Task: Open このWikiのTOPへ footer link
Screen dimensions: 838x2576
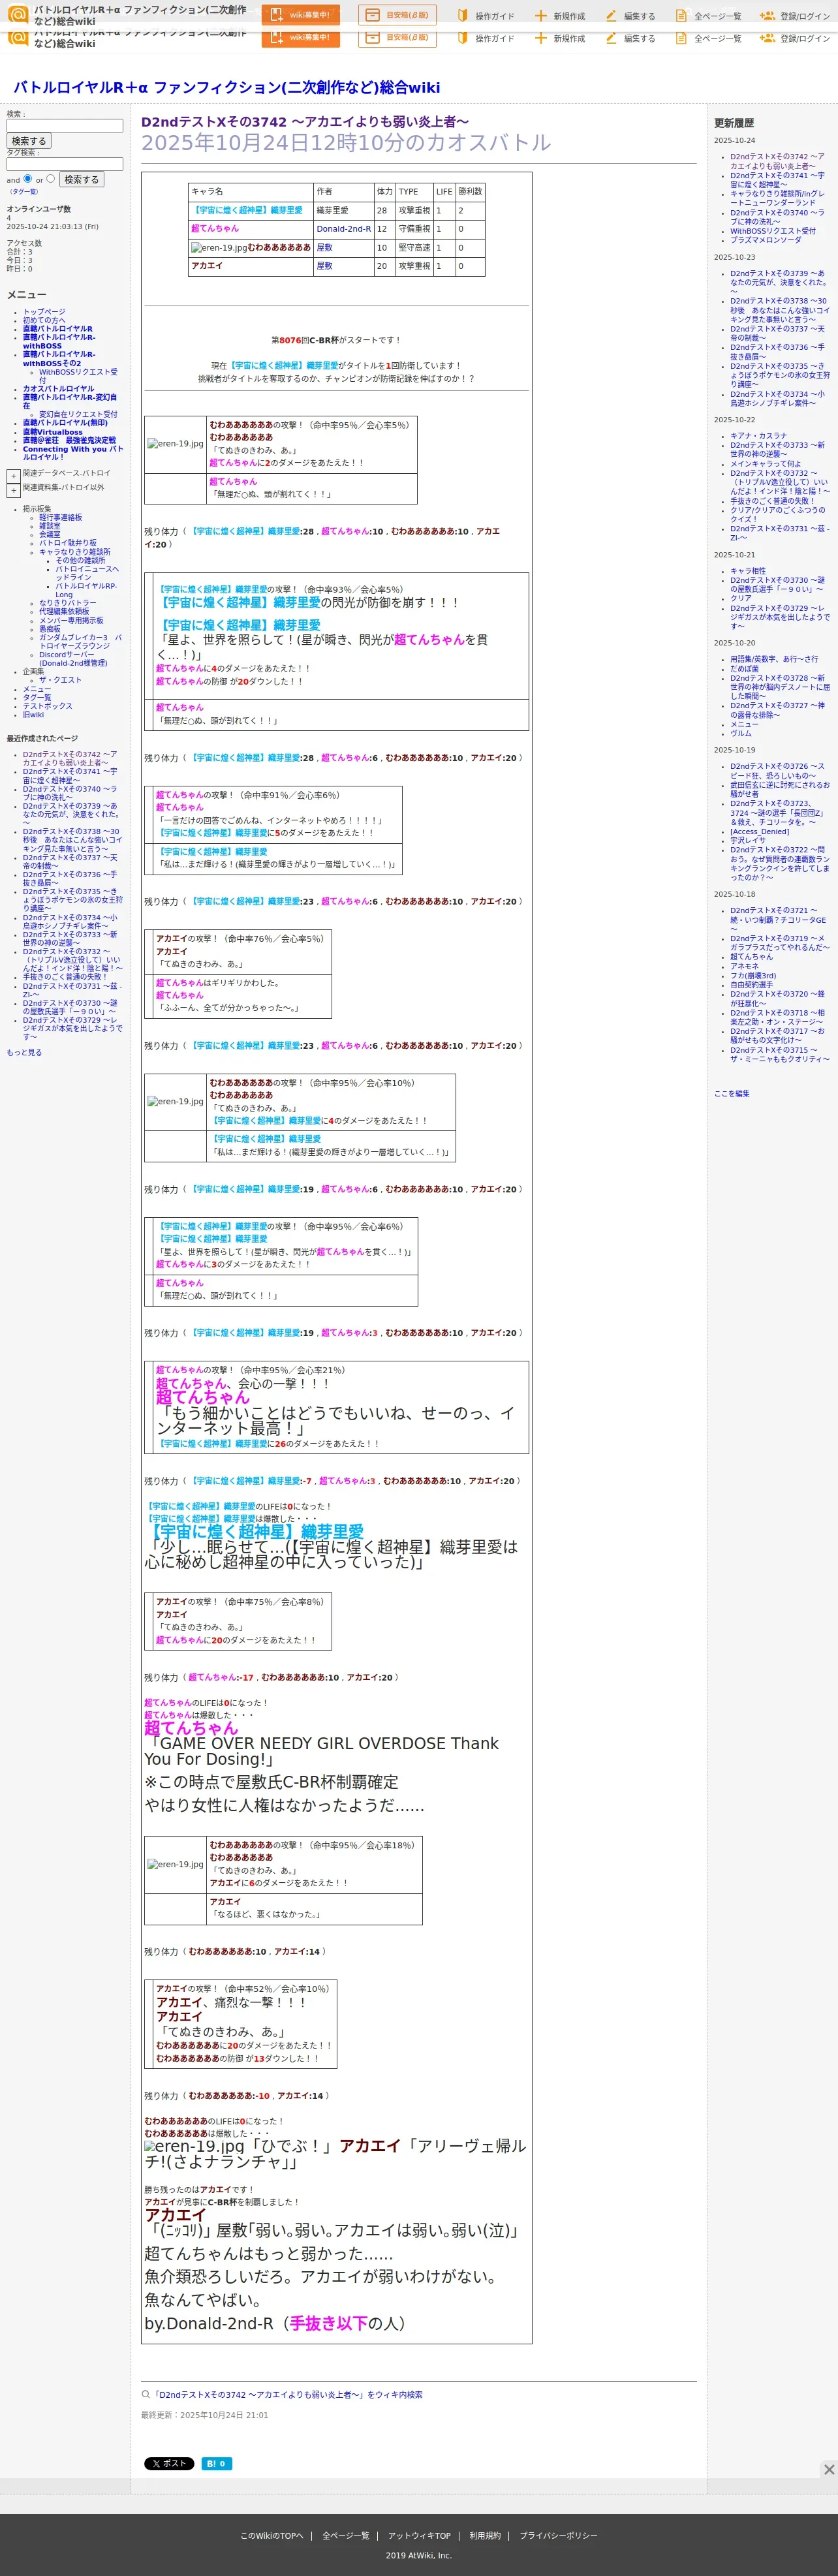Action: pyautogui.click(x=271, y=2535)
